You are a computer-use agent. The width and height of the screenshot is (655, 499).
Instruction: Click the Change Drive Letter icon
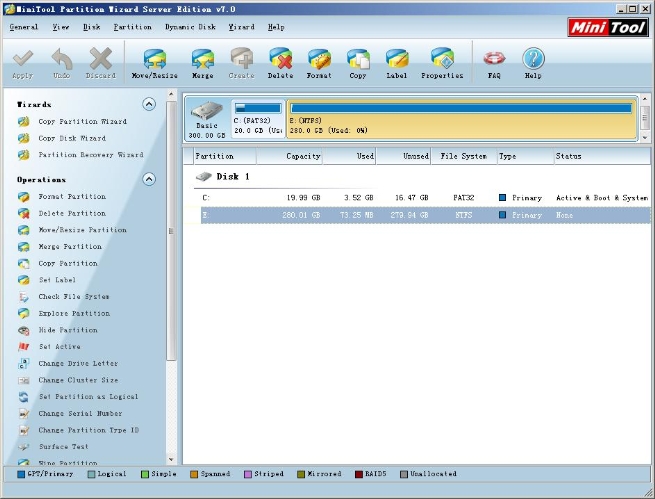24,364
